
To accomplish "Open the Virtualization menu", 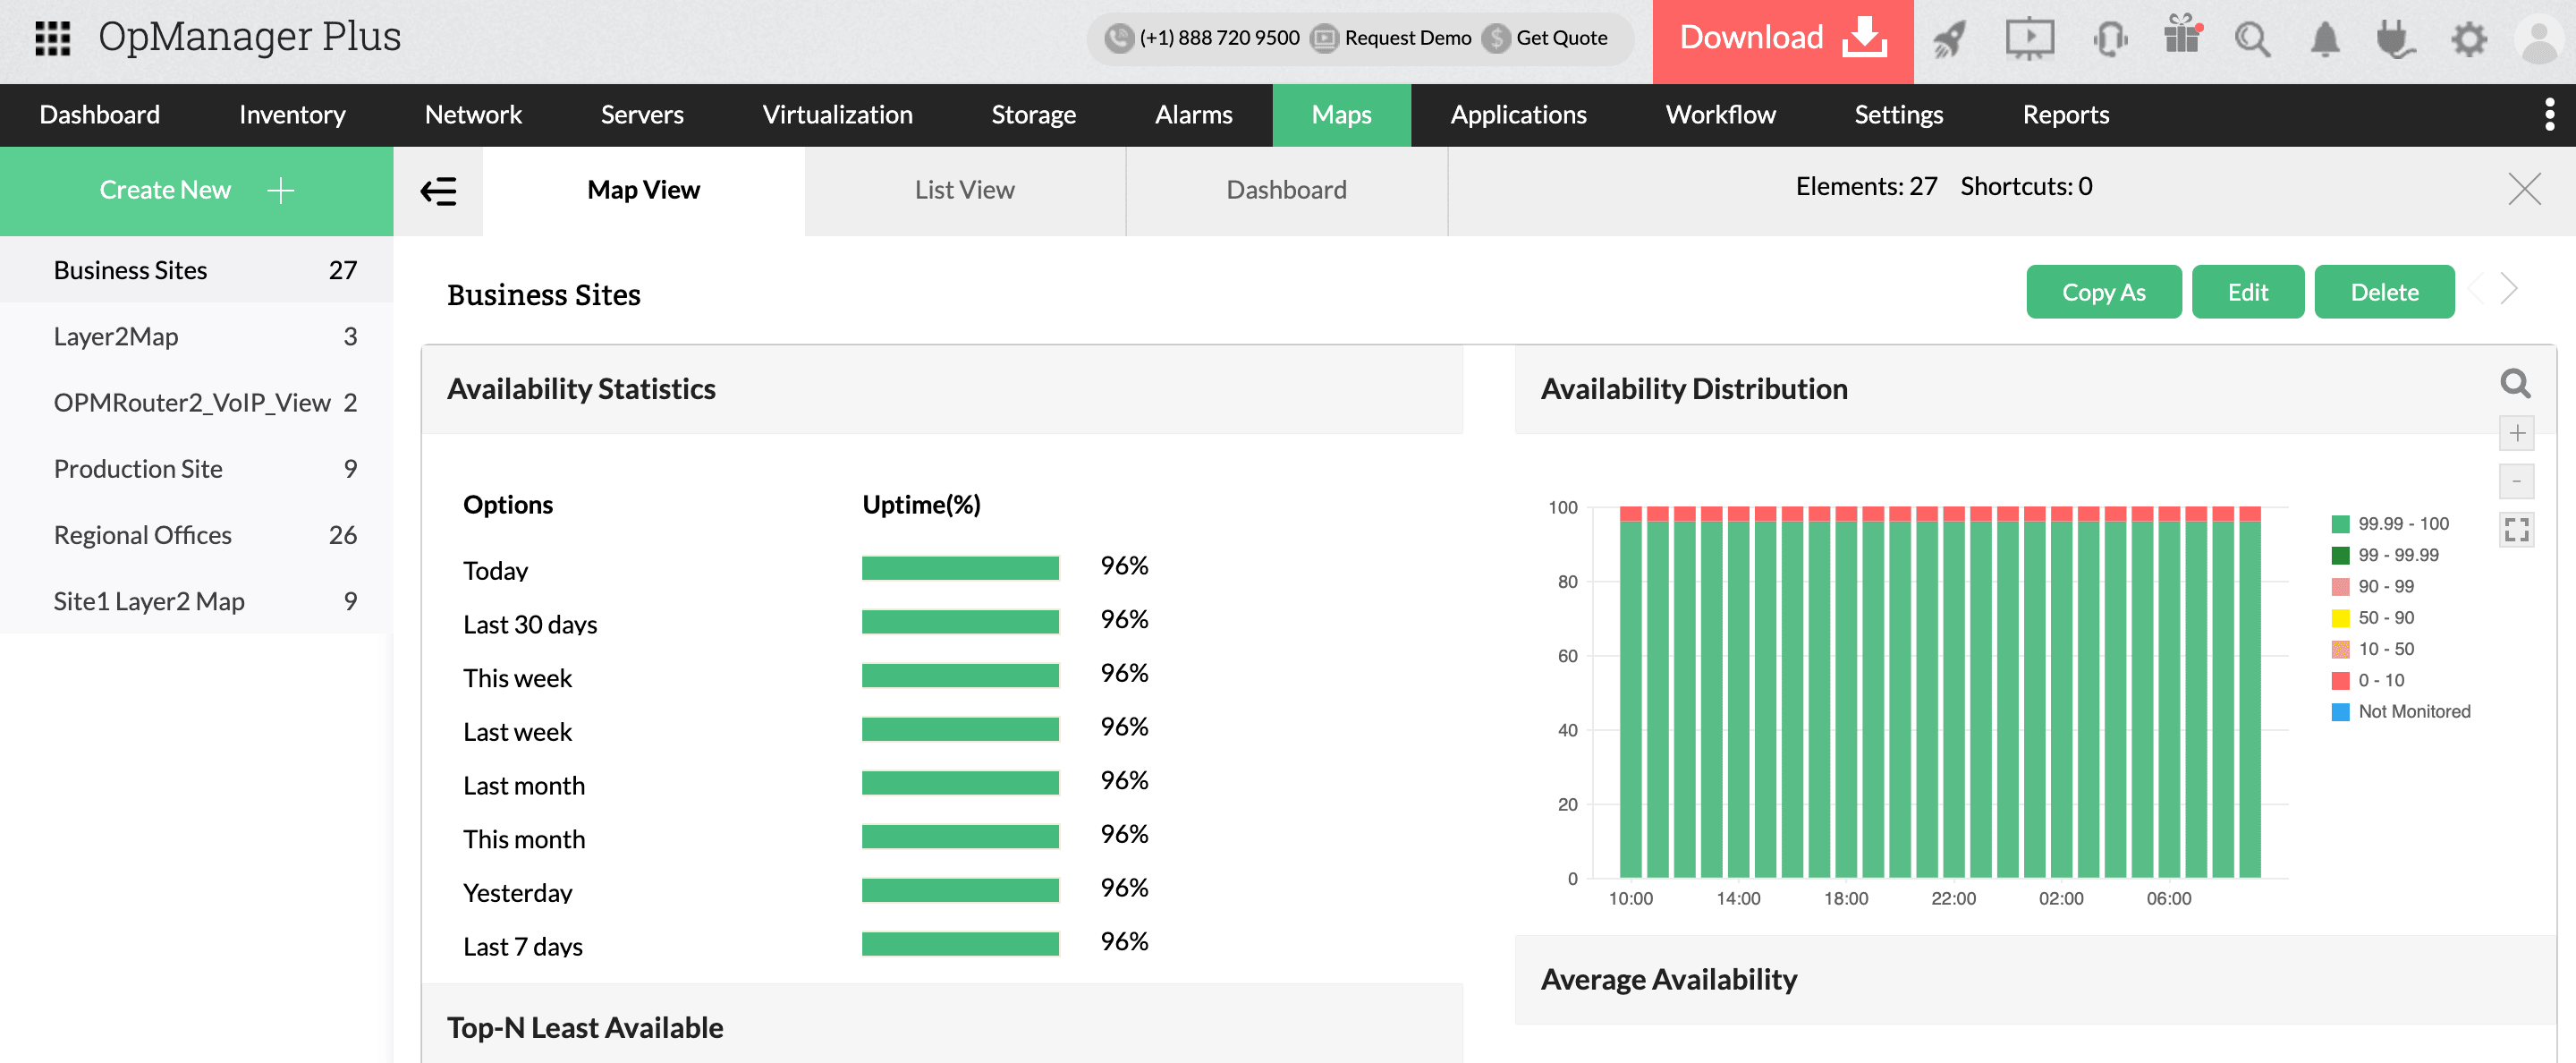I will pos(837,115).
